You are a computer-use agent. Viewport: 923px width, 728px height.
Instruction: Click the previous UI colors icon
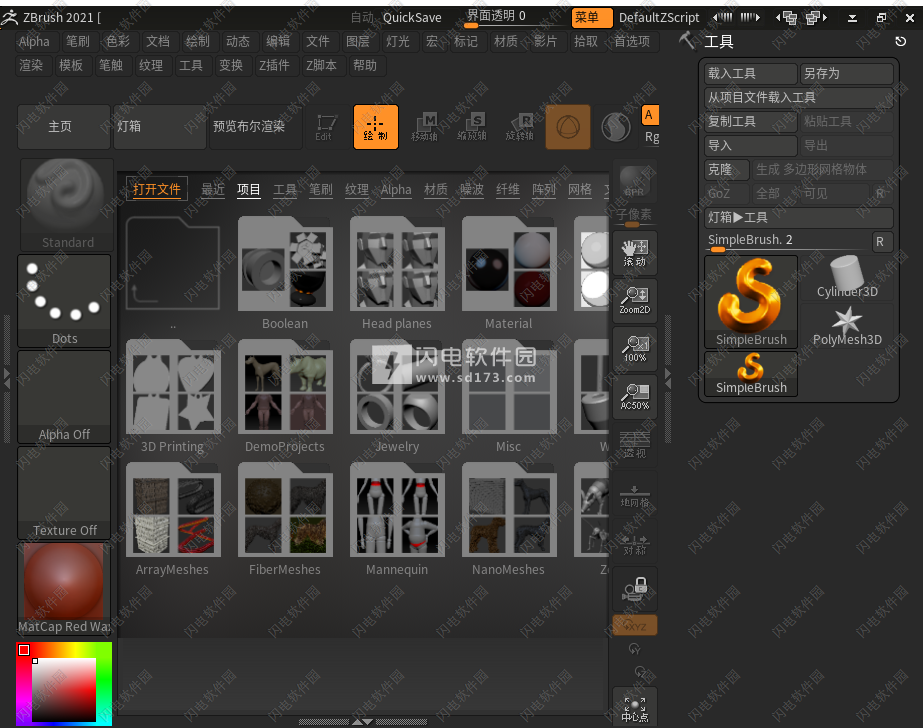(x=786, y=18)
